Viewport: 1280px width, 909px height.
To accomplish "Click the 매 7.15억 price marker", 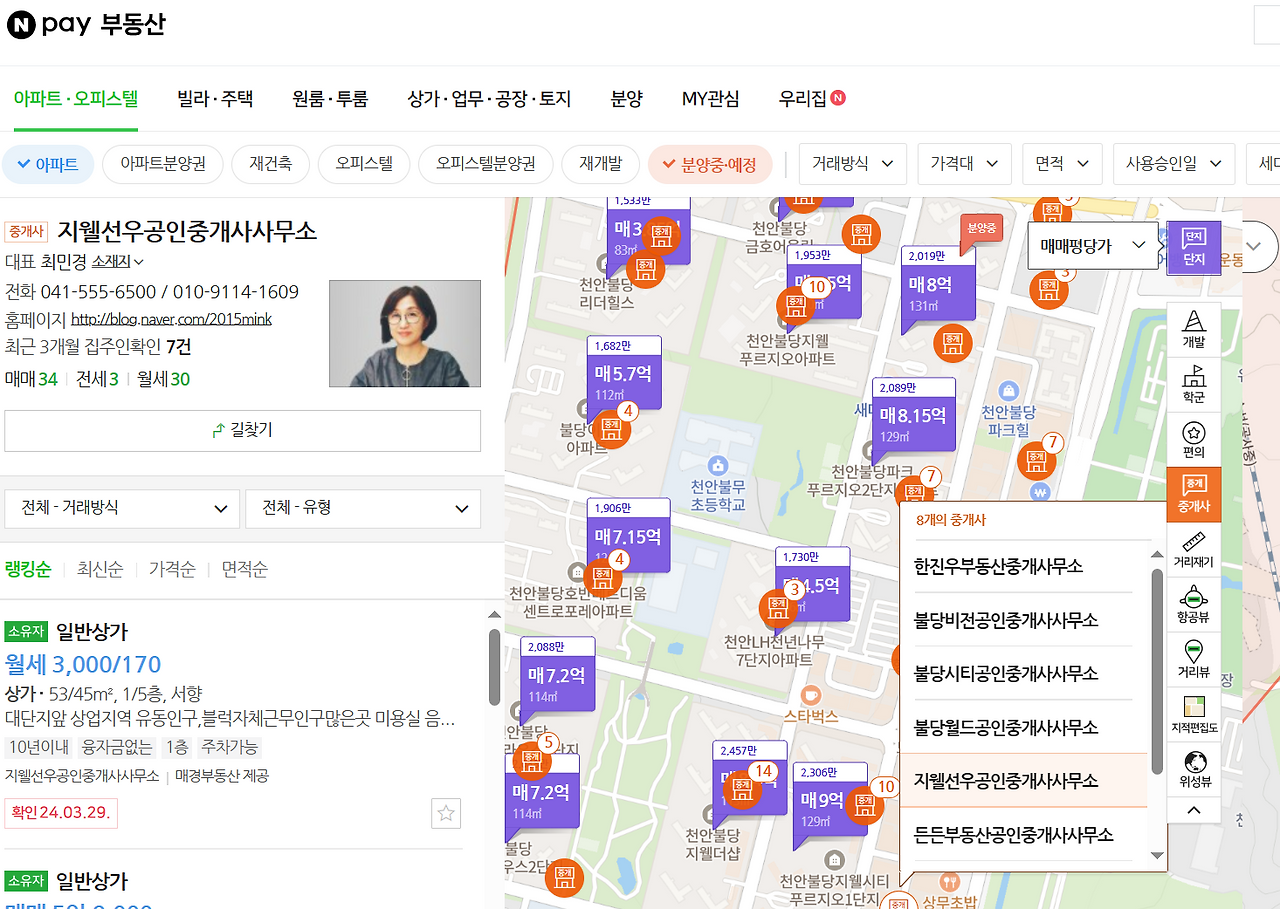I will coord(628,538).
